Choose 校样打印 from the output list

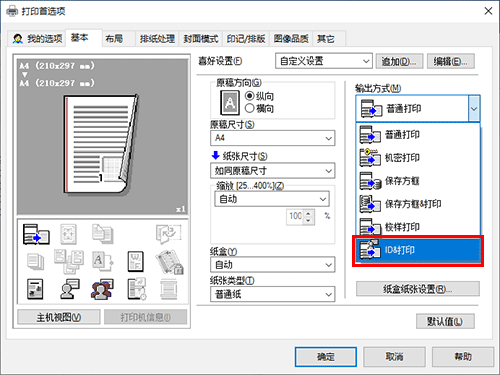click(x=418, y=227)
